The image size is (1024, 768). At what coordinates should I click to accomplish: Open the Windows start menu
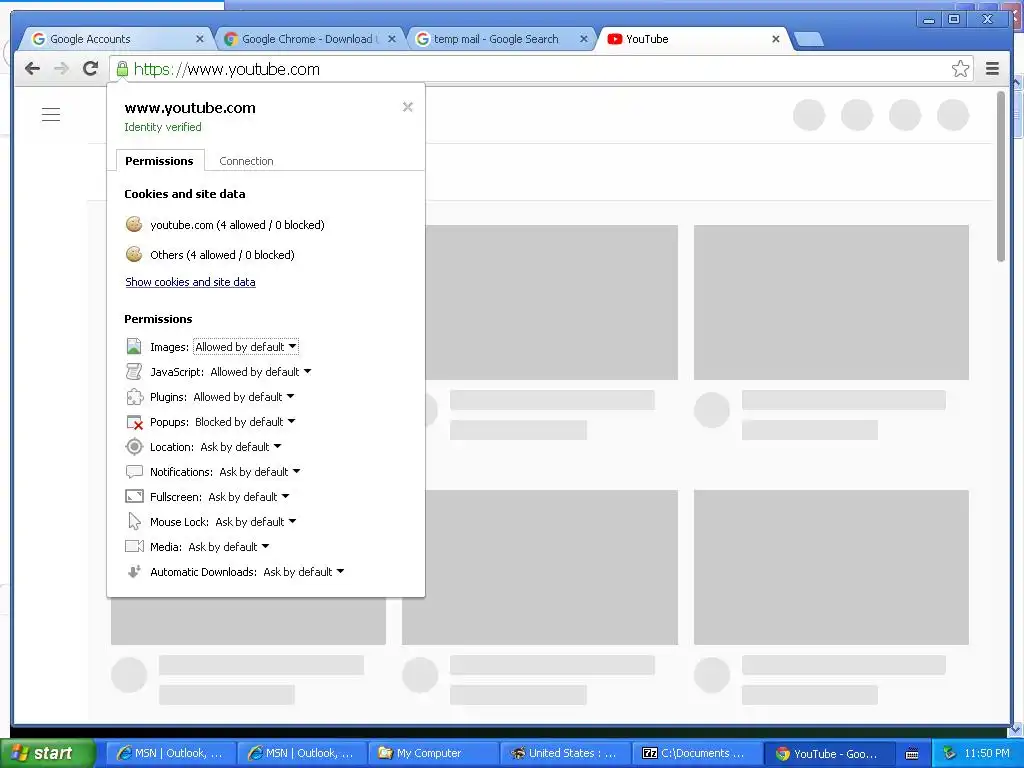pos(46,753)
